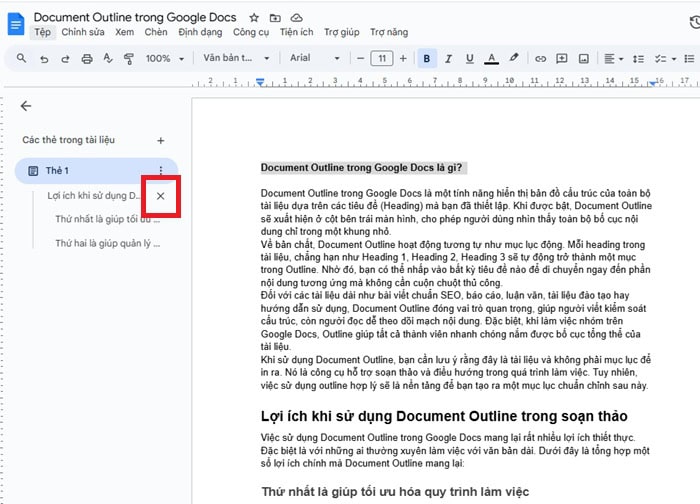
Task: Add a new tab with plus icon
Action: tap(161, 141)
